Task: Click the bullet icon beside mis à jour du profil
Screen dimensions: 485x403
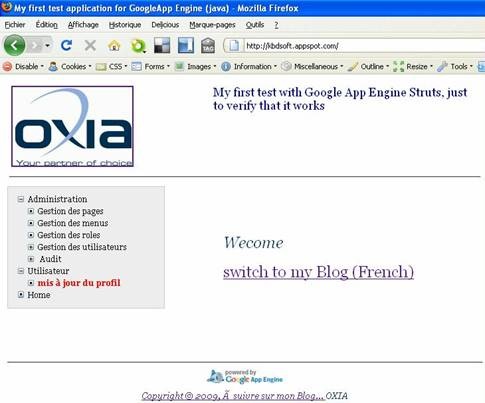Action: pyautogui.click(x=31, y=283)
